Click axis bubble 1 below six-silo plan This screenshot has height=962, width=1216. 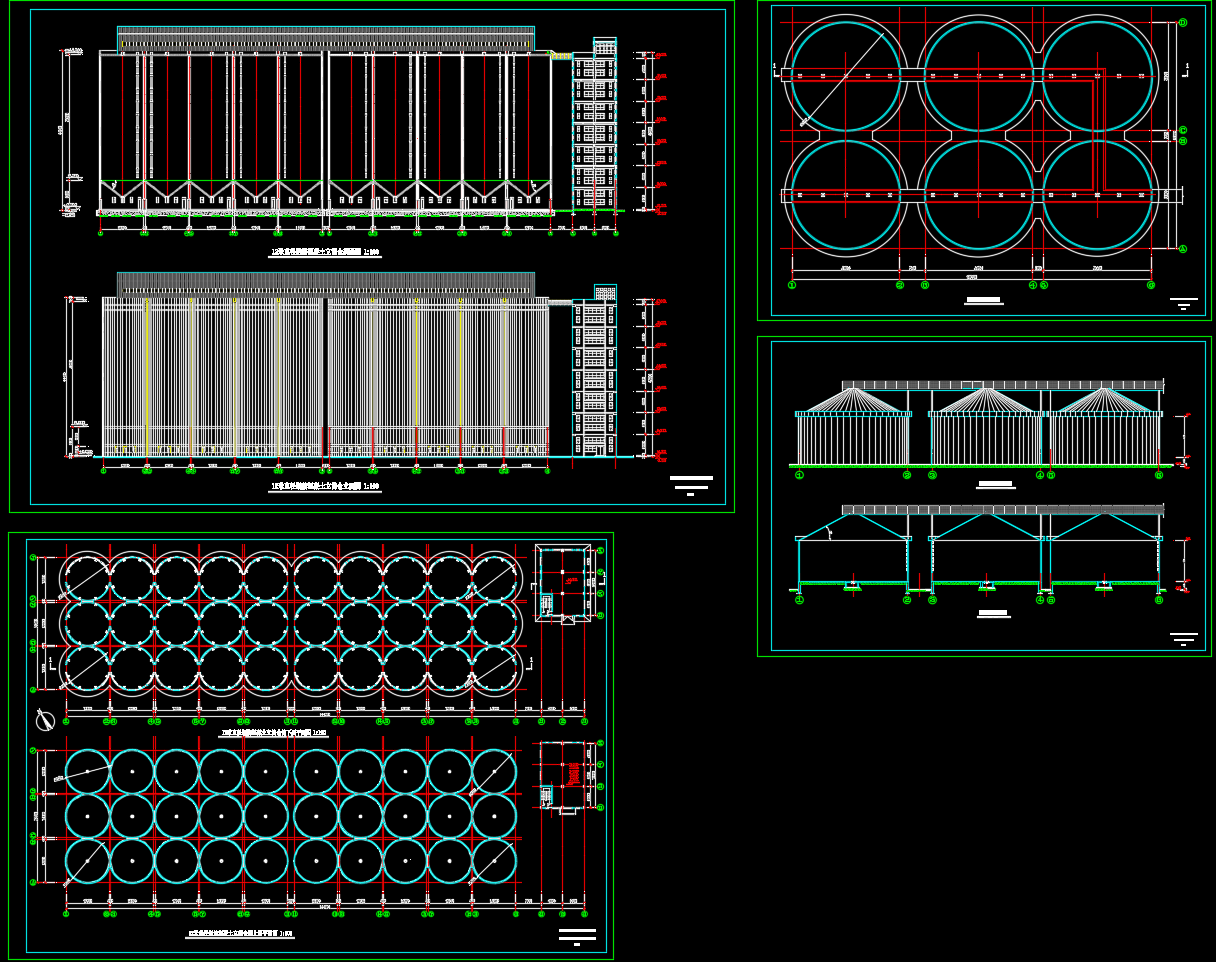(x=792, y=285)
